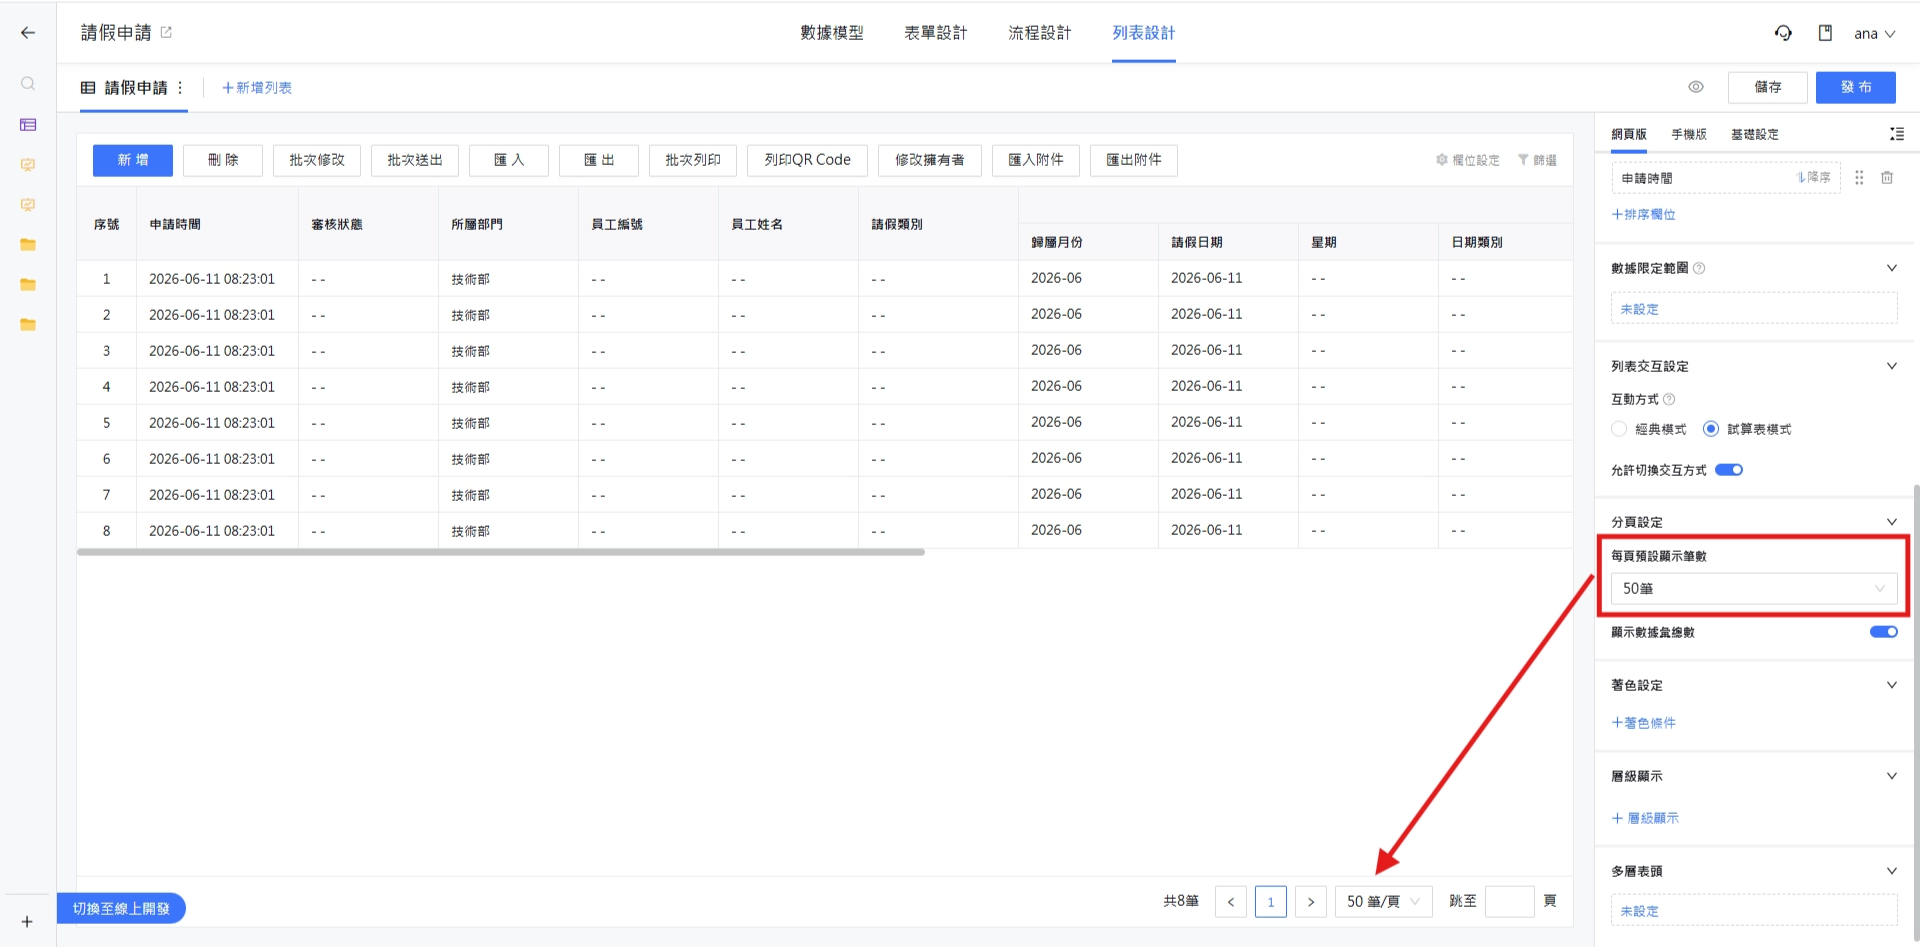Collapse the 分頁設定 section
The image size is (1920, 947).
(x=1892, y=522)
